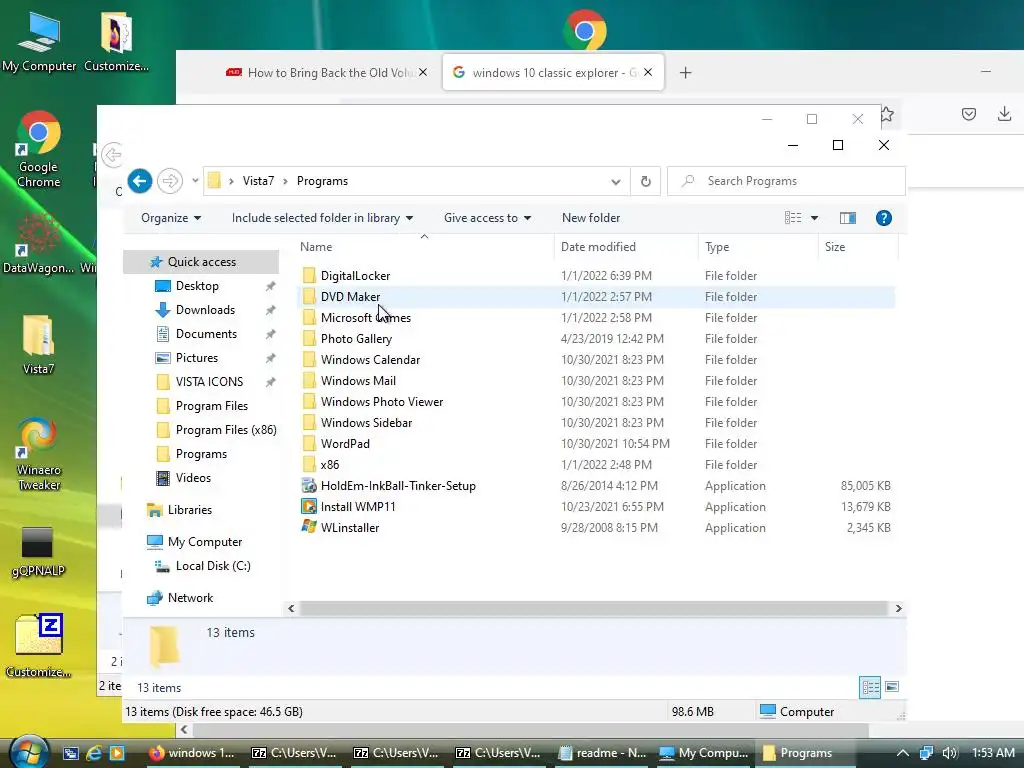Switch to How to Bring Back browser tab
Image resolution: width=1024 pixels, height=768 pixels.
pos(325,72)
